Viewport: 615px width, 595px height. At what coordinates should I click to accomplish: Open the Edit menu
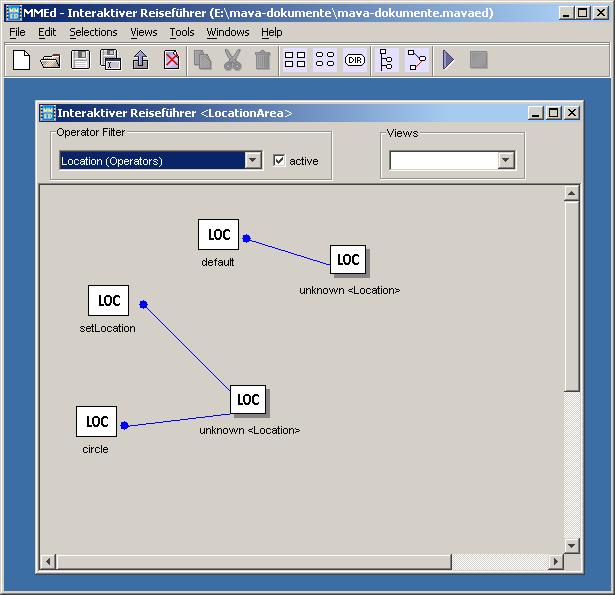click(x=47, y=32)
